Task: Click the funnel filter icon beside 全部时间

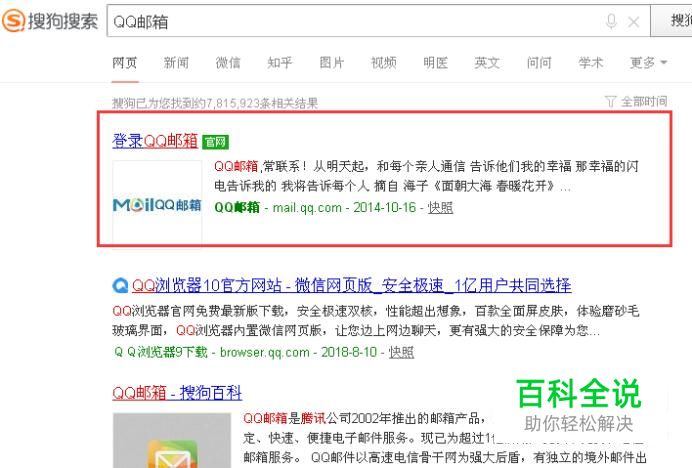Action: tap(611, 102)
